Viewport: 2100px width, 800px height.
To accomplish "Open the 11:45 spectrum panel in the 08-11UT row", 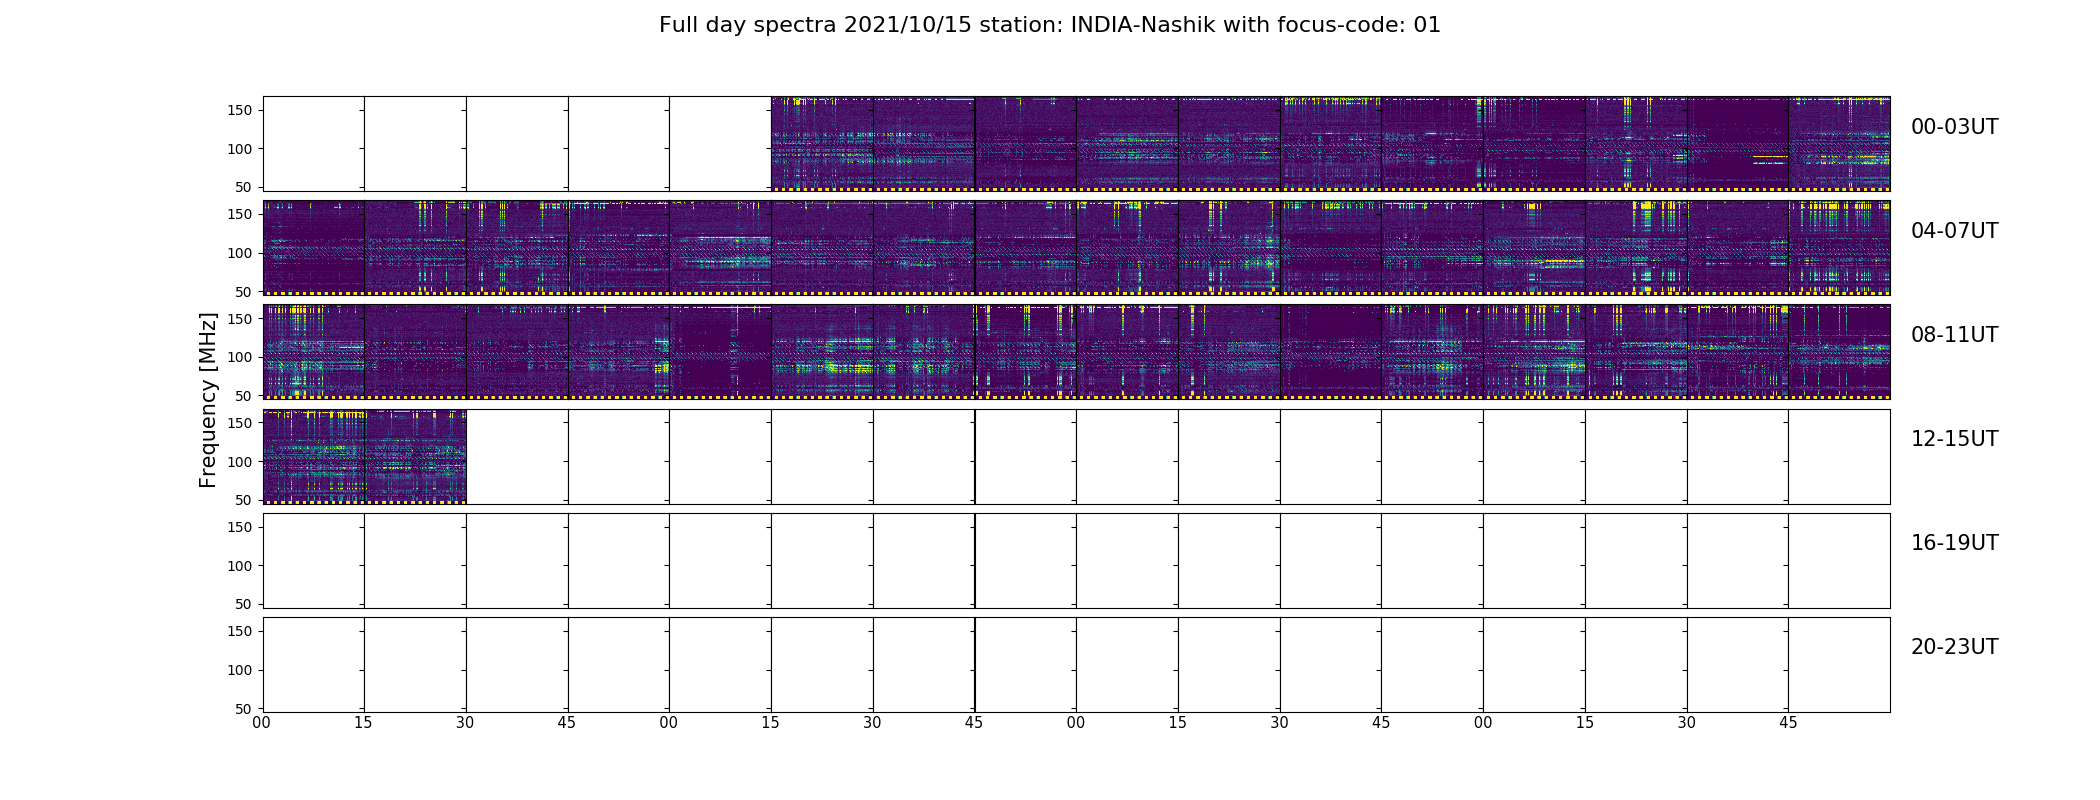I will pos(1840,352).
